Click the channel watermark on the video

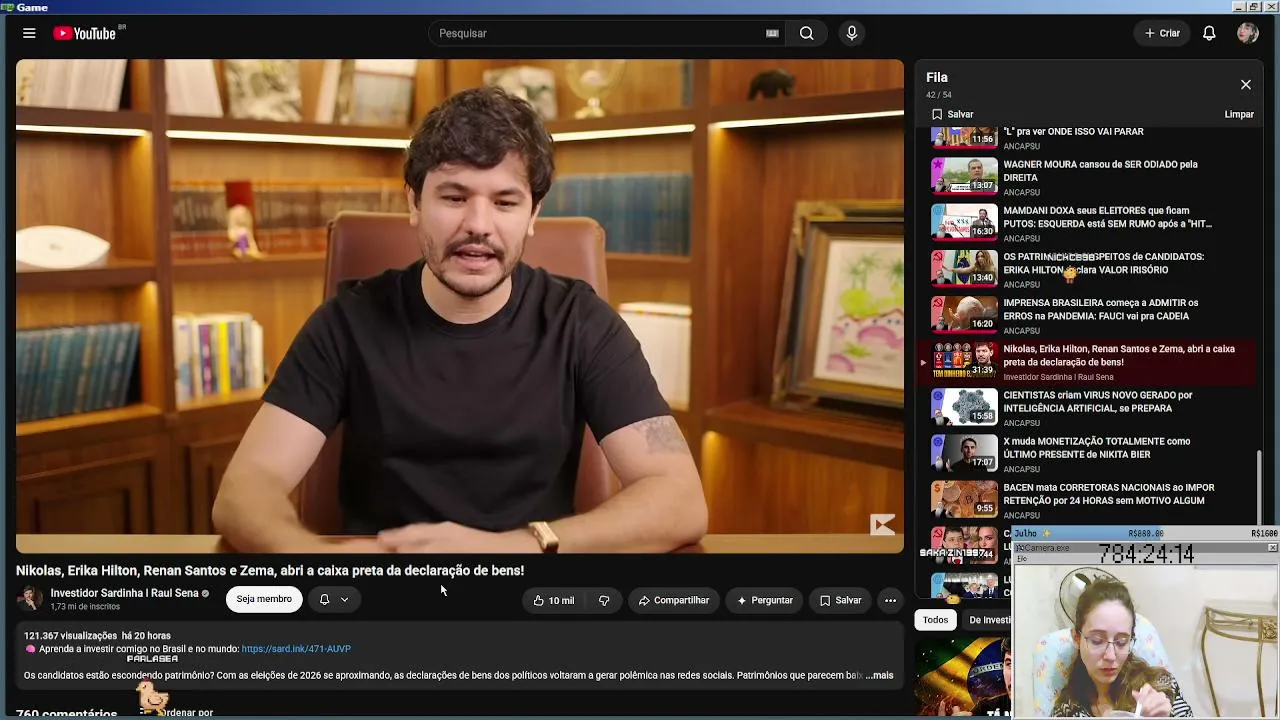coord(882,525)
